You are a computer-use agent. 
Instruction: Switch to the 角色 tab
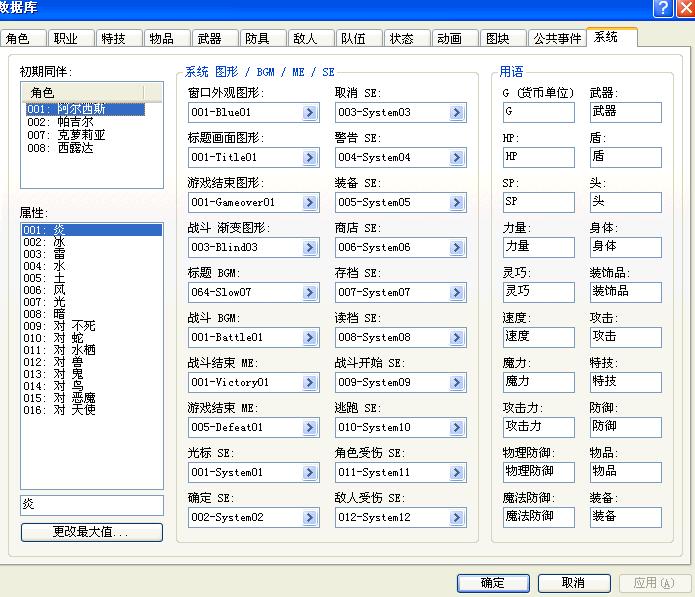pos(23,39)
